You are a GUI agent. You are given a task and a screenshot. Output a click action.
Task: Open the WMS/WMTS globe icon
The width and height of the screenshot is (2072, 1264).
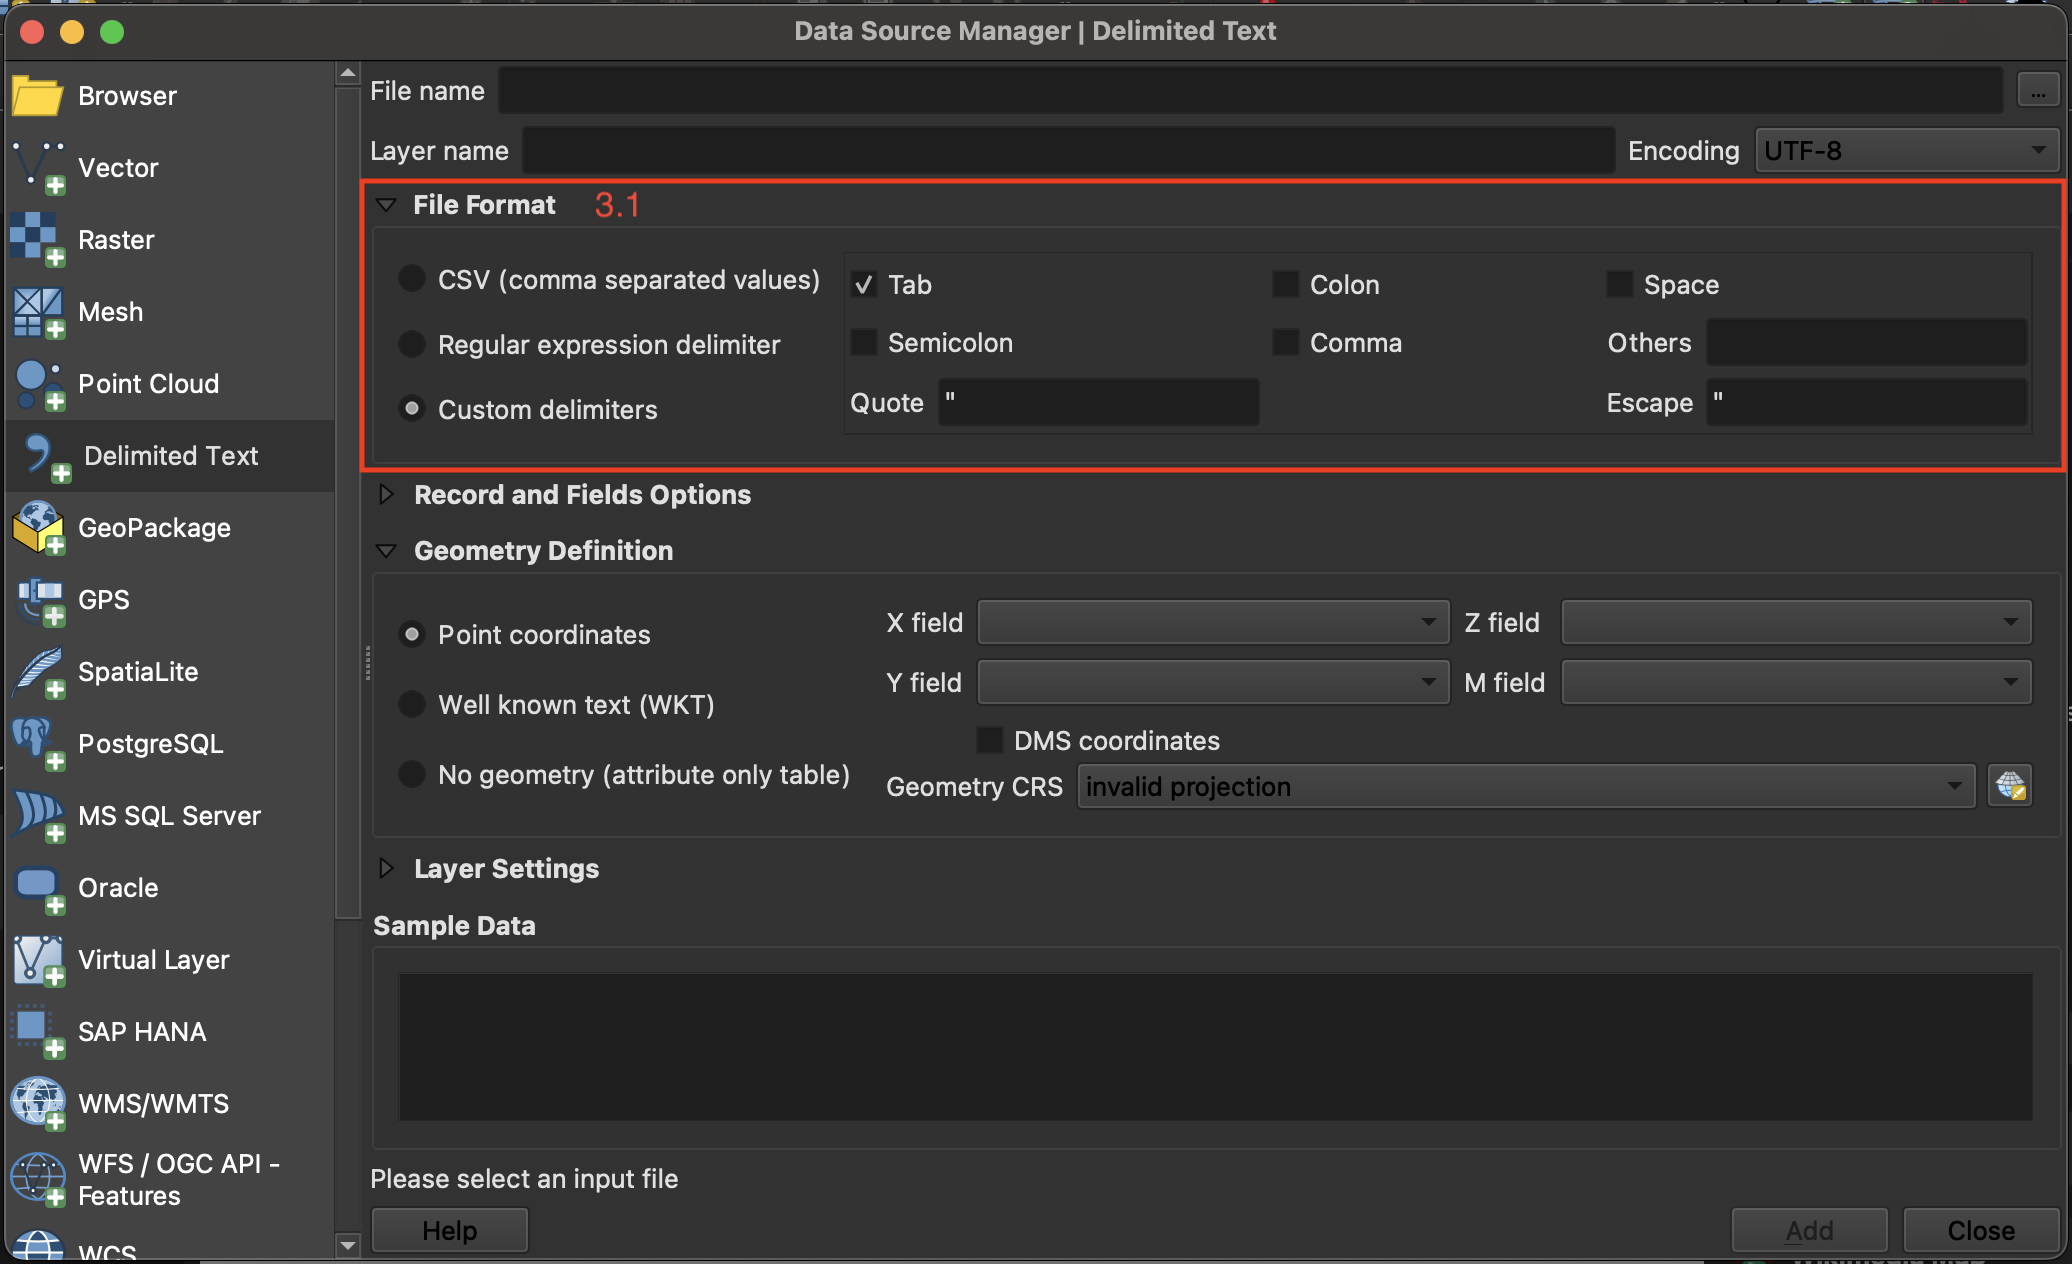[x=38, y=1103]
